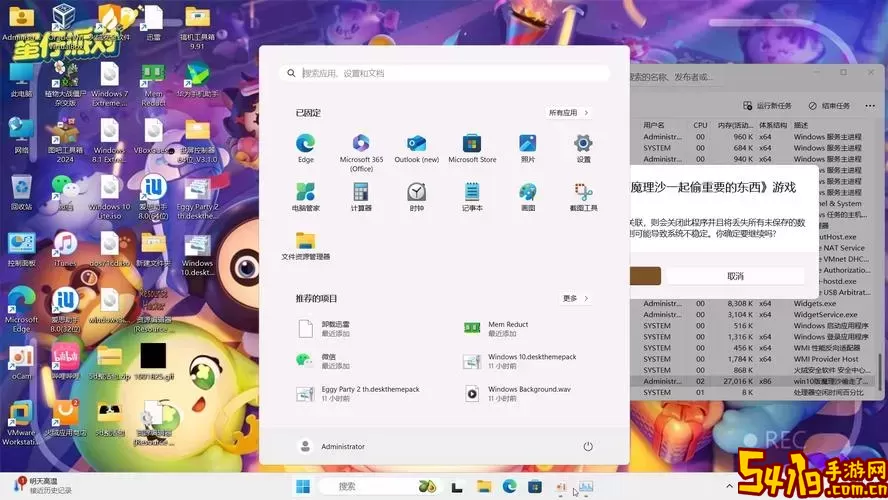The width and height of the screenshot is (888, 500).
Task: Click the taskbar 搜索 search box
Action: click(x=379, y=486)
